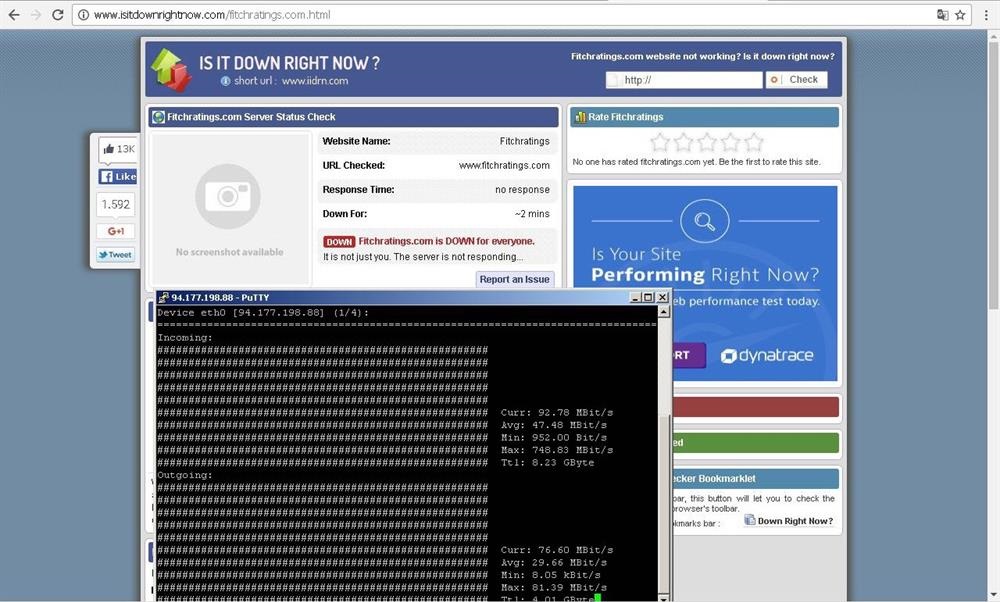Click the browser page scrollbar up arrow
The image size is (1000, 602).
[994, 36]
